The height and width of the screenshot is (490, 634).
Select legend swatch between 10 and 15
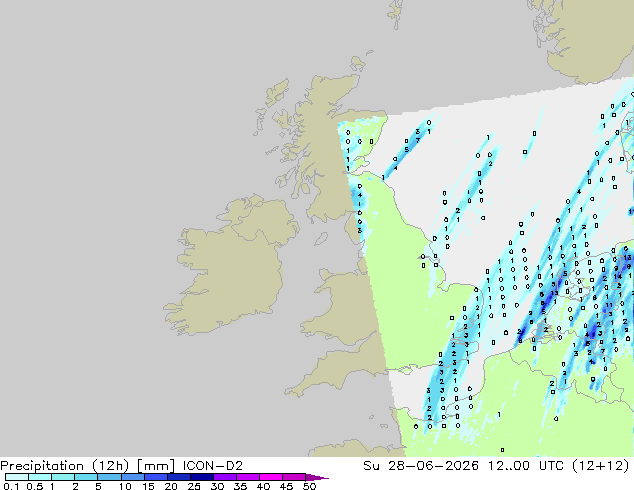tap(132, 477)
